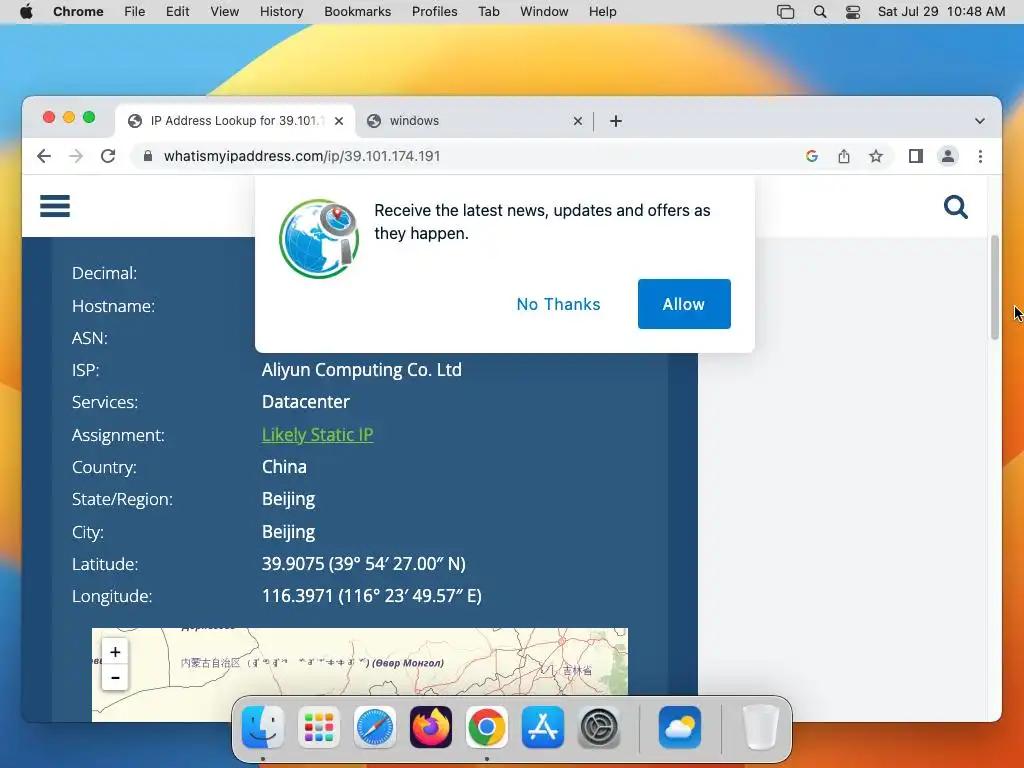The width and height of the screenshot is (1024, 768).
Task: Click the Country value China
Action: click(284, 467)
